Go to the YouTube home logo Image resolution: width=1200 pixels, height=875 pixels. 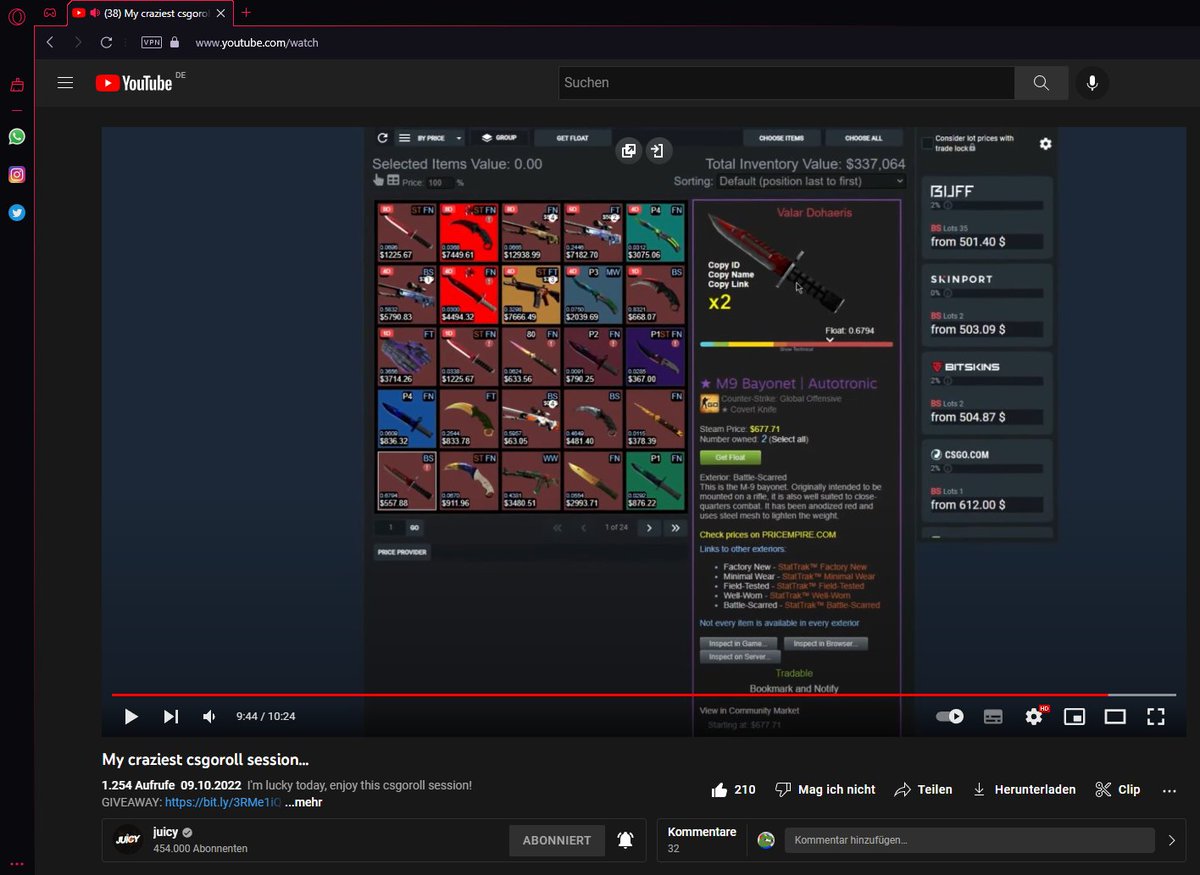pos(134,83)
